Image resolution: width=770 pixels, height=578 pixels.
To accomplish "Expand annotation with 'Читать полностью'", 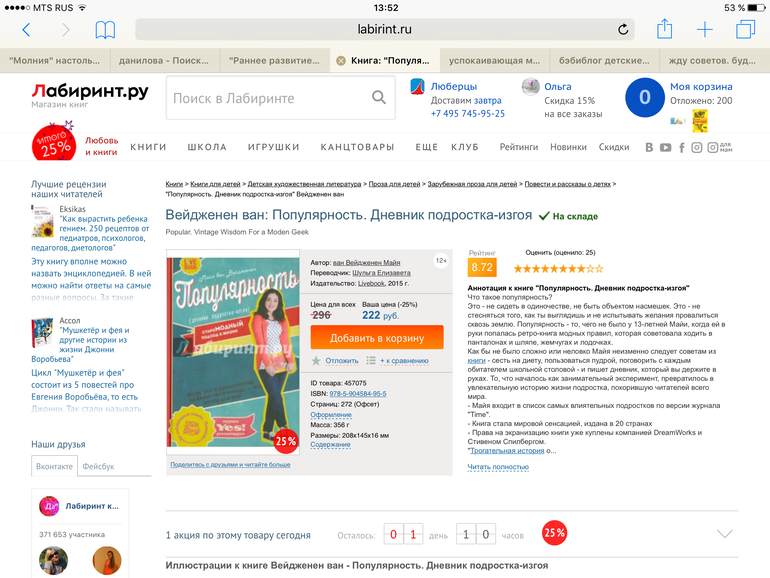I will 498,467.
